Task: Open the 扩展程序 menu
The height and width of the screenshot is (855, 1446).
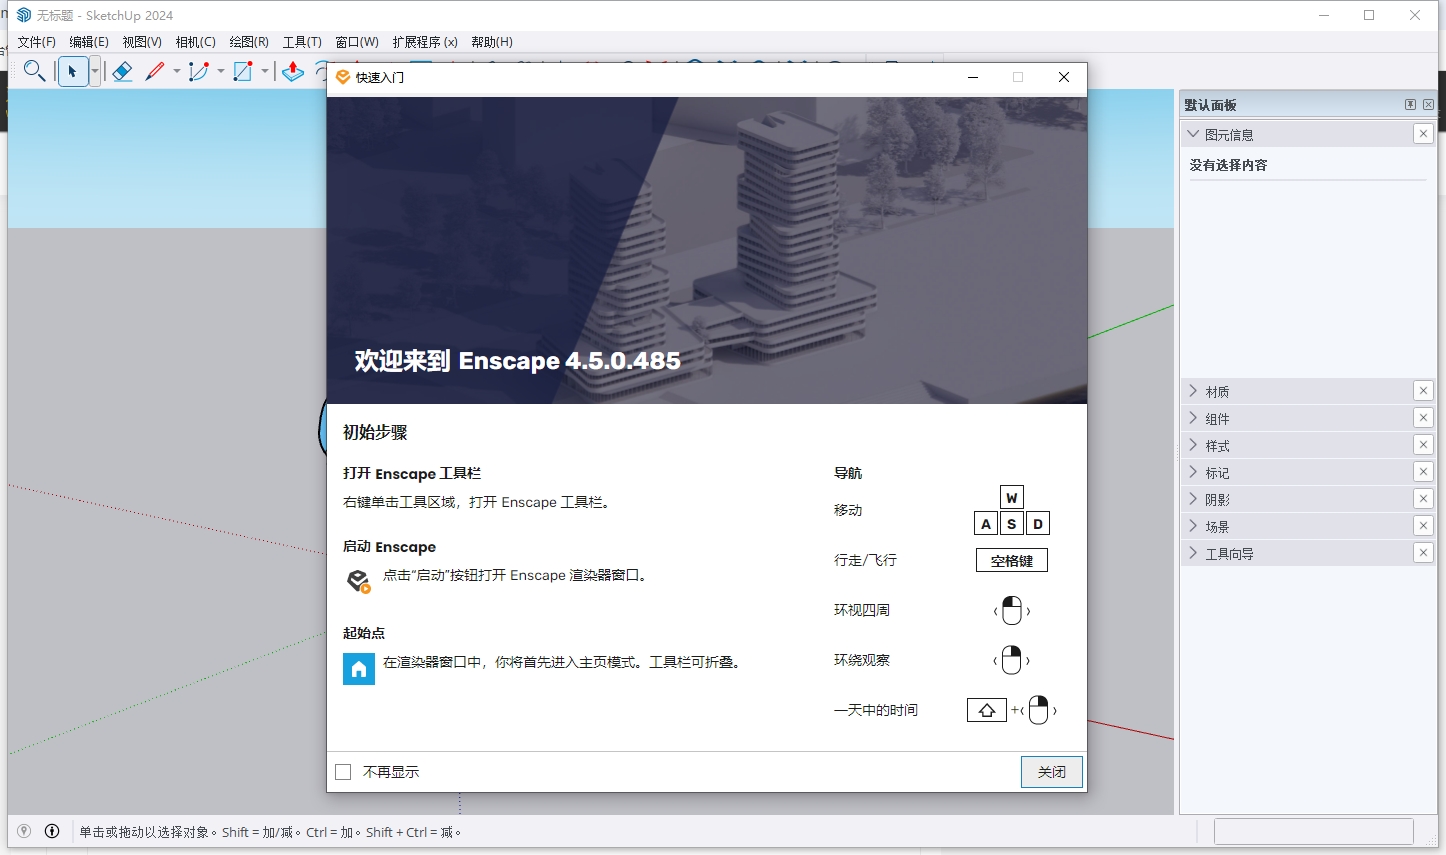Action: (424, 42)
